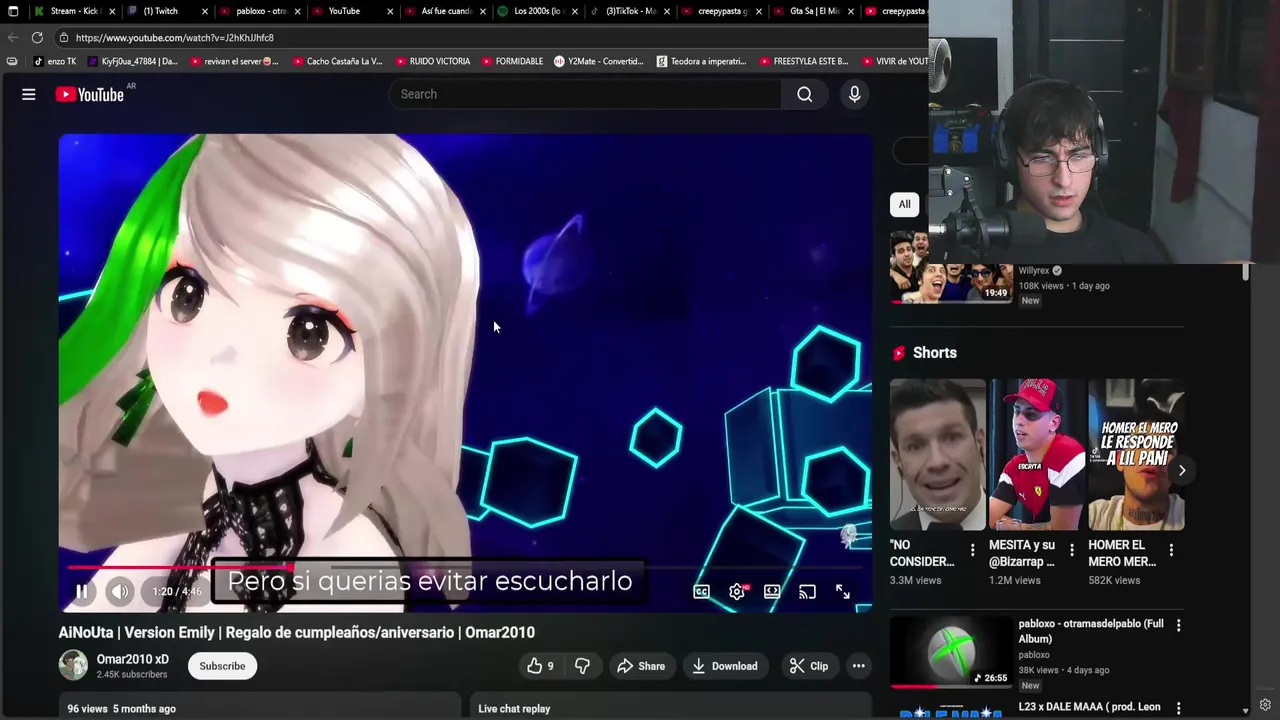
Task: Click the address bar URL
Action: [x=175, y=38]
